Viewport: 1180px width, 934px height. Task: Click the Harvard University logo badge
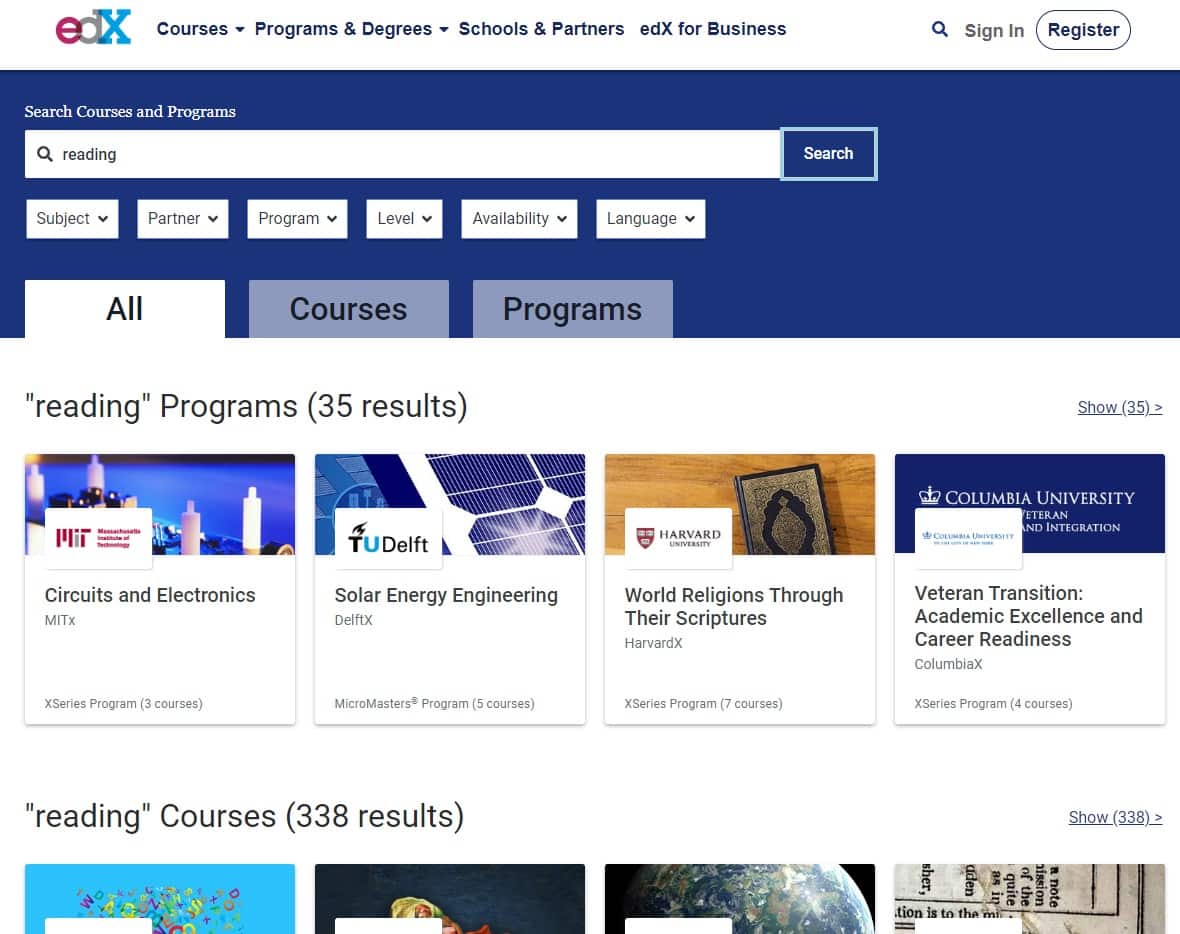[x=678, y=537]
